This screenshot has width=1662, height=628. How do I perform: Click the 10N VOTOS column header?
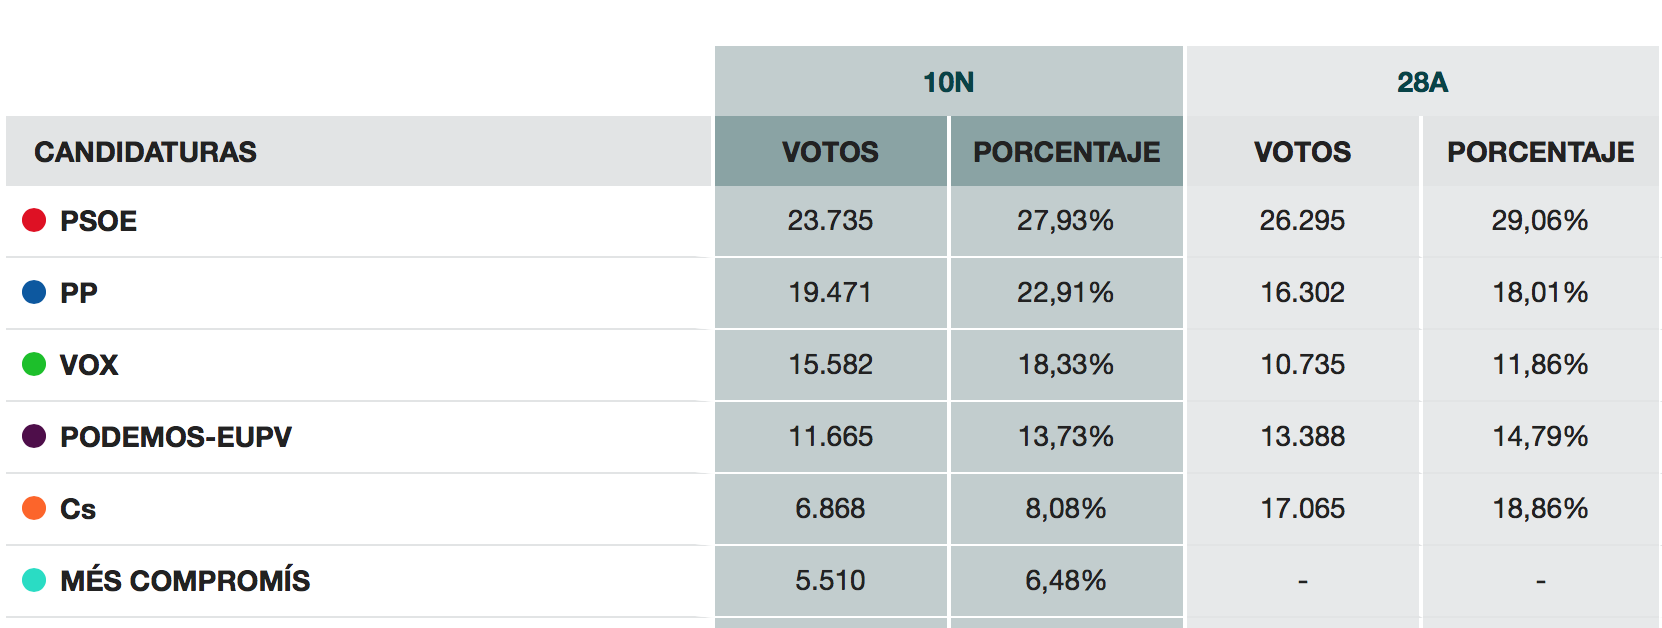tap(830, 152)
